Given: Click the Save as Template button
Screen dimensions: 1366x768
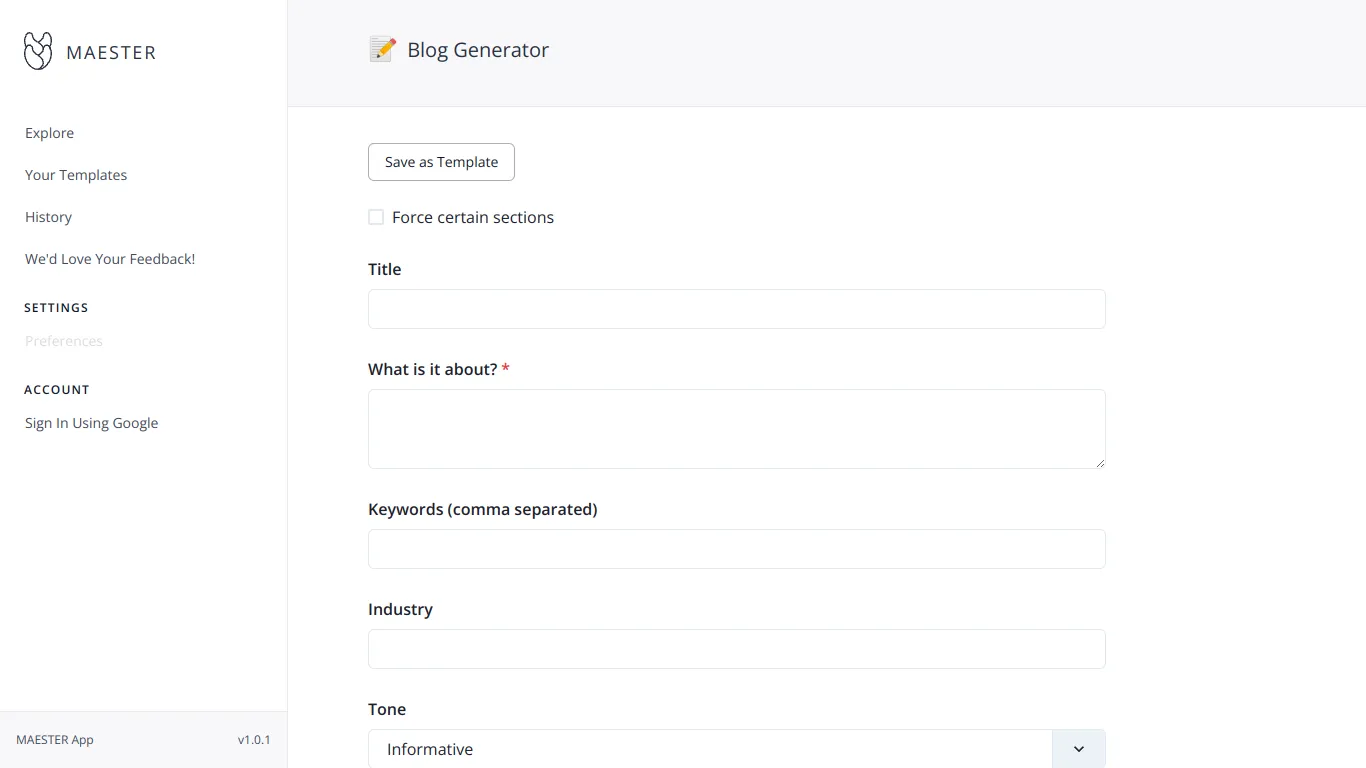Looking at the screenshot, I should 440,161.
